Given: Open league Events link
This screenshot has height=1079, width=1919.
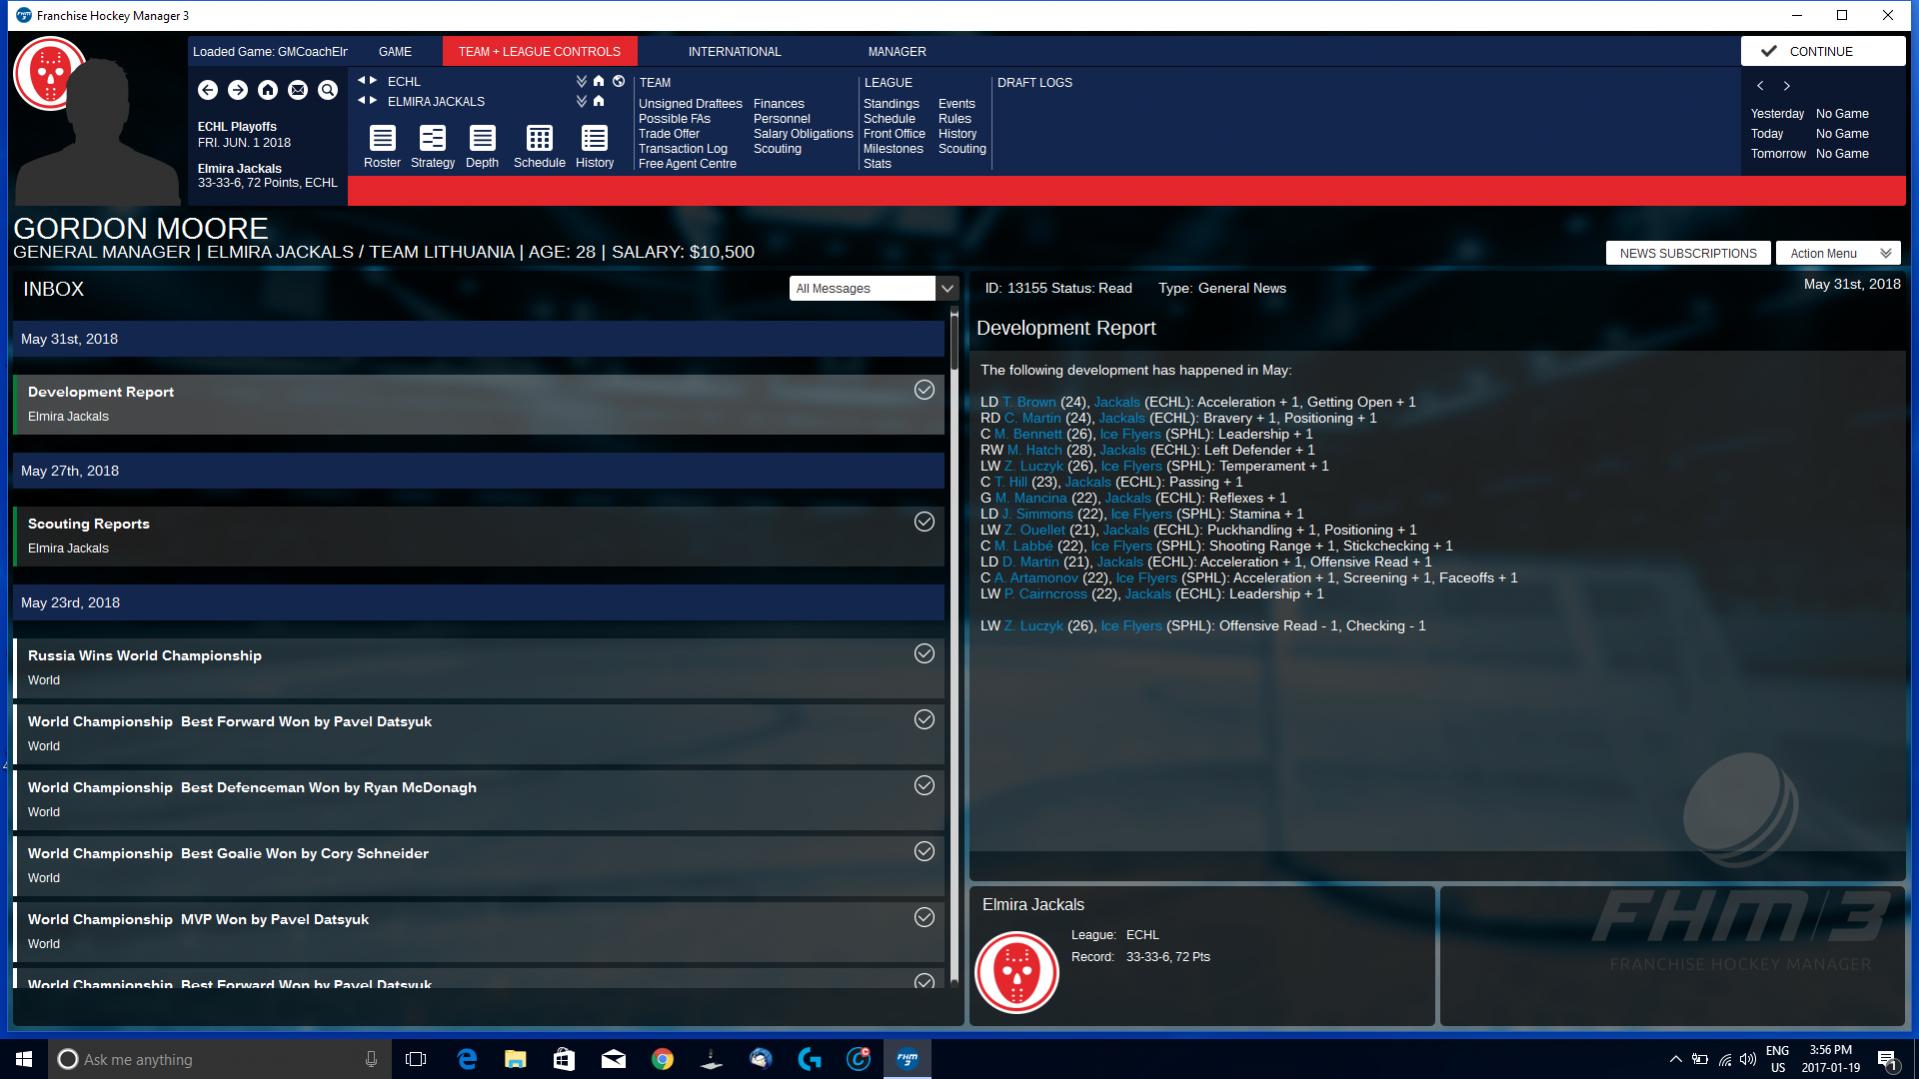Looking at the screenshot, I should click(956, 104).
